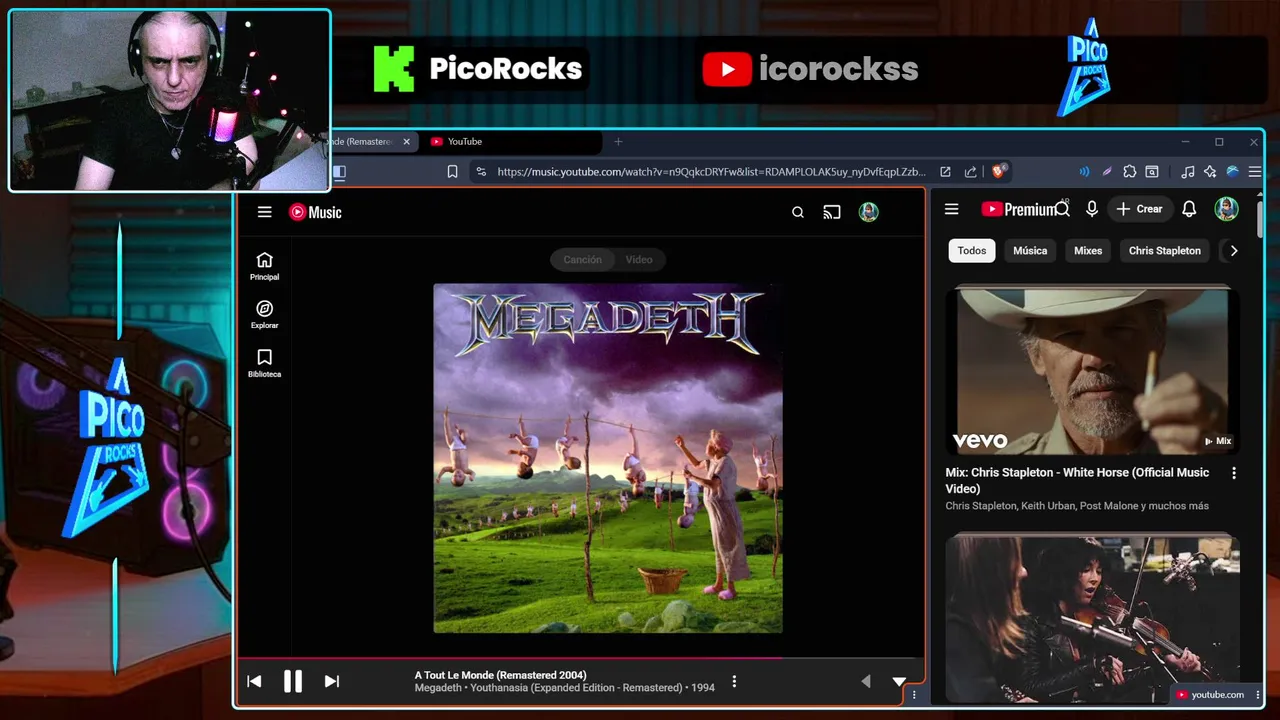
Task: Open Leo AI sparkle icon
Action: point(1210,172)
